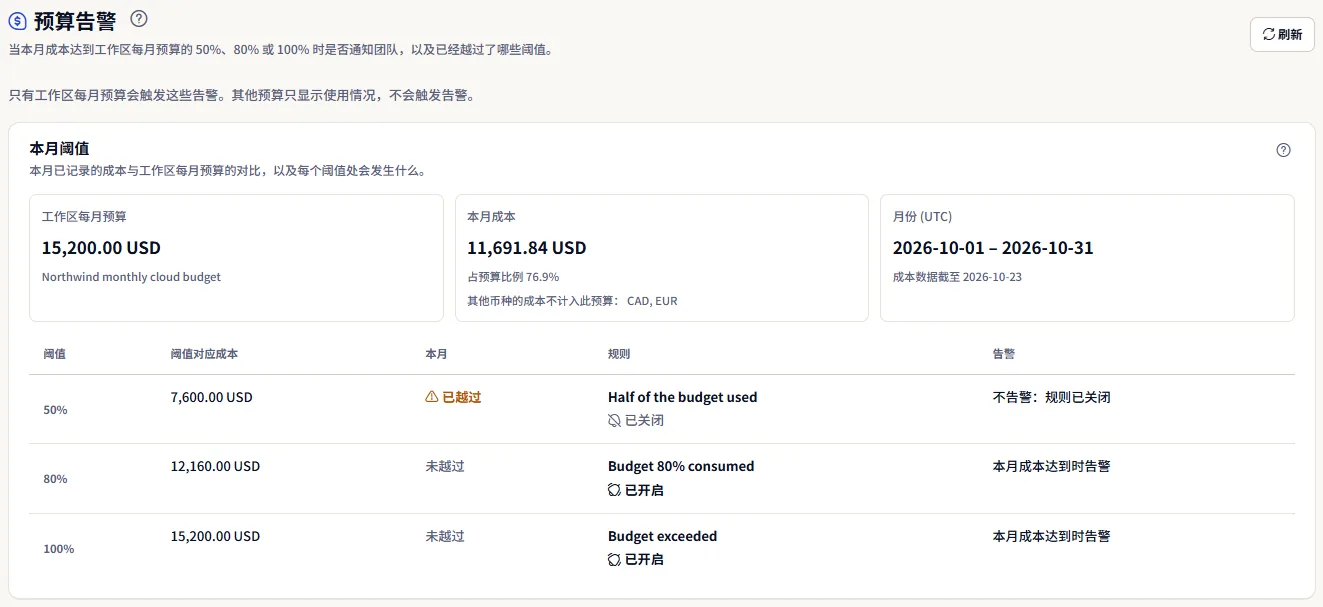
Task: Click Northwind monthly cloud budget text
Action: click(131, 277)
